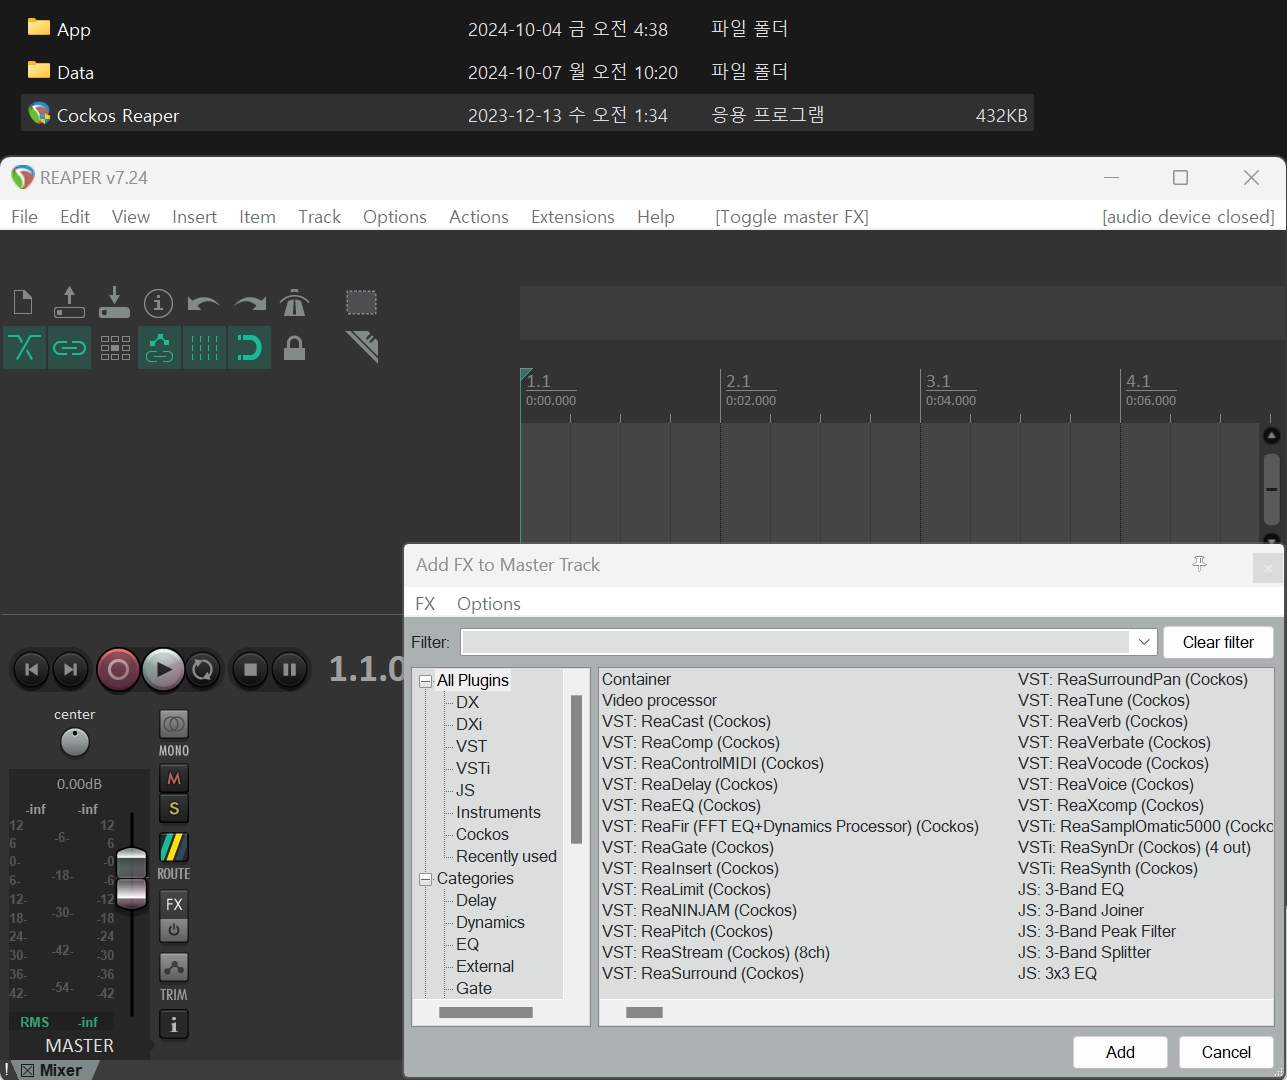
Task: Mute the master track with M
Action: (x=174, y=778)
